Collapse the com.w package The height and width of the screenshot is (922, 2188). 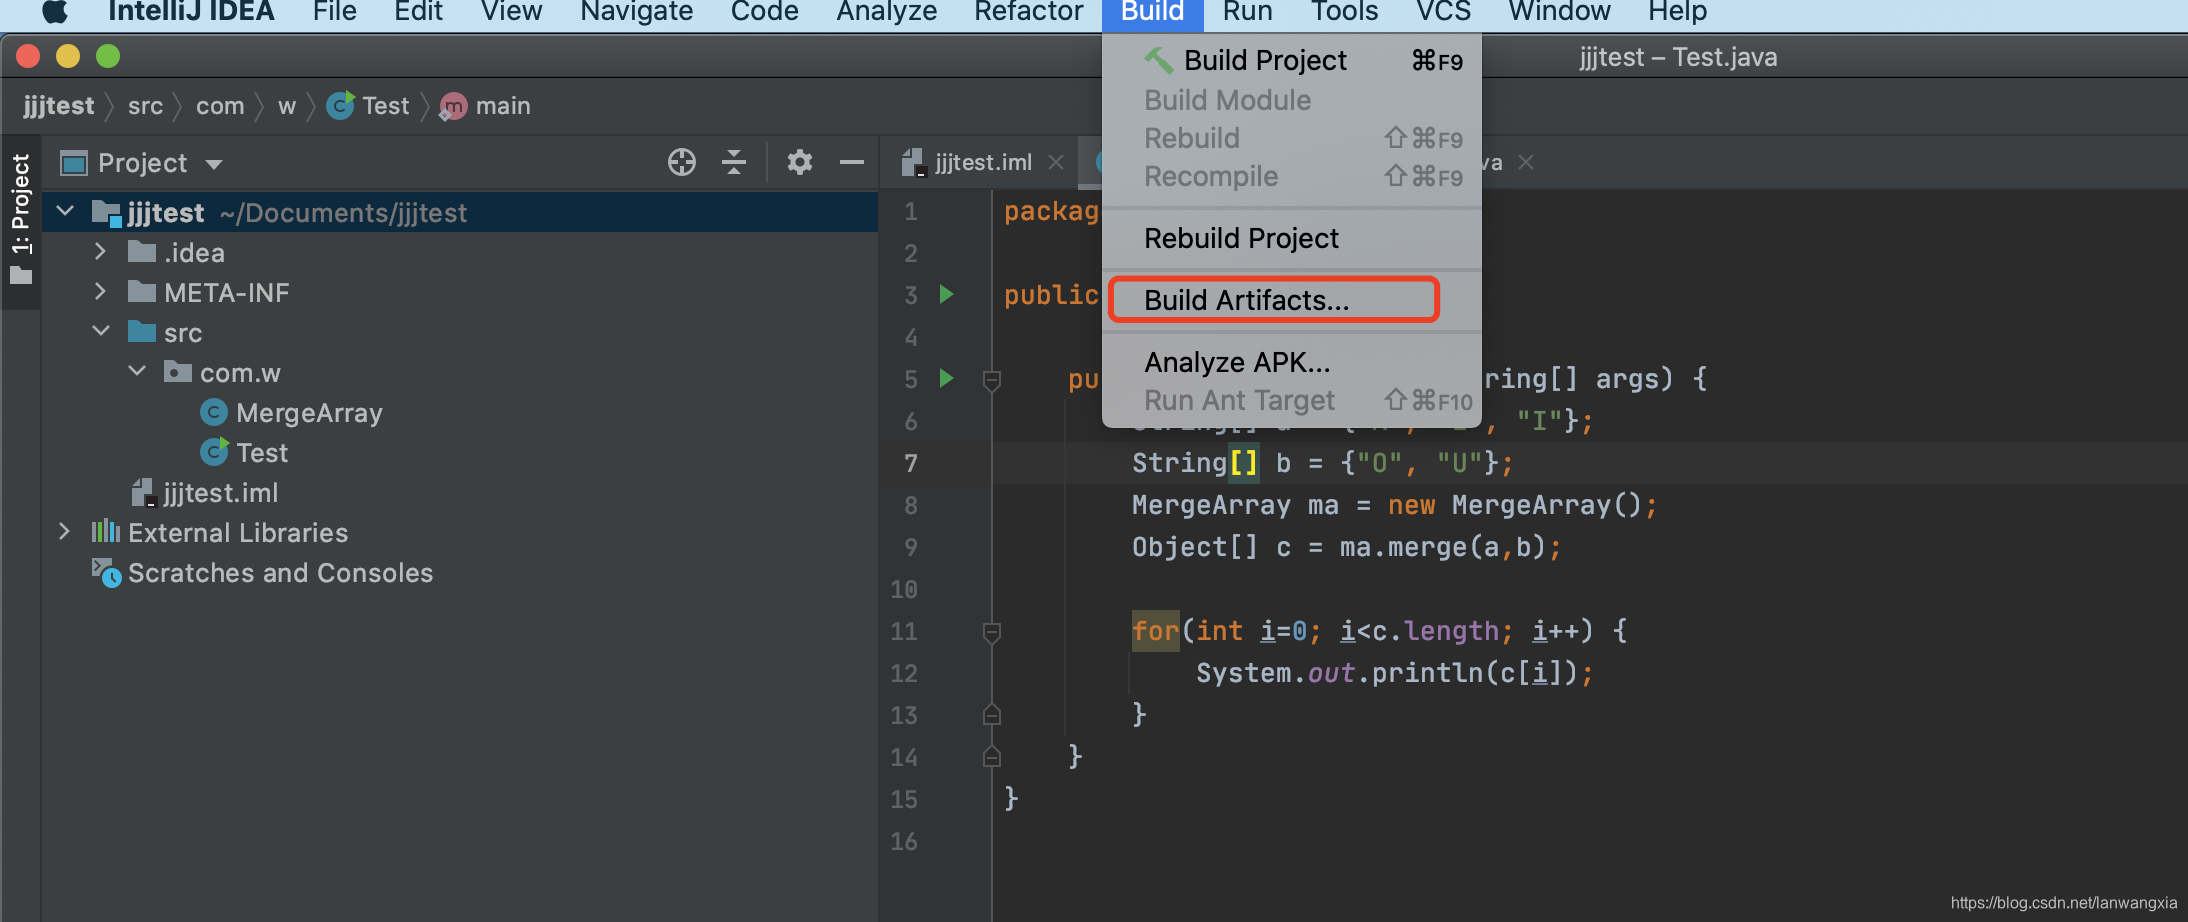pos(138,372)
